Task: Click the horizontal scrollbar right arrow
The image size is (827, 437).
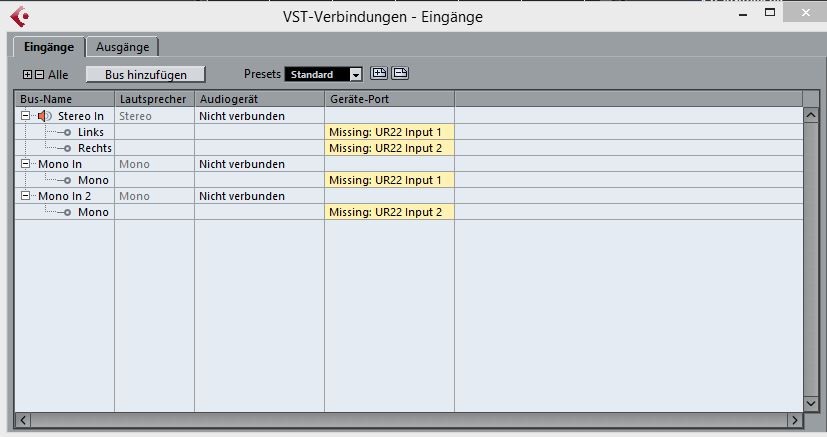Action: click(795, 420)
